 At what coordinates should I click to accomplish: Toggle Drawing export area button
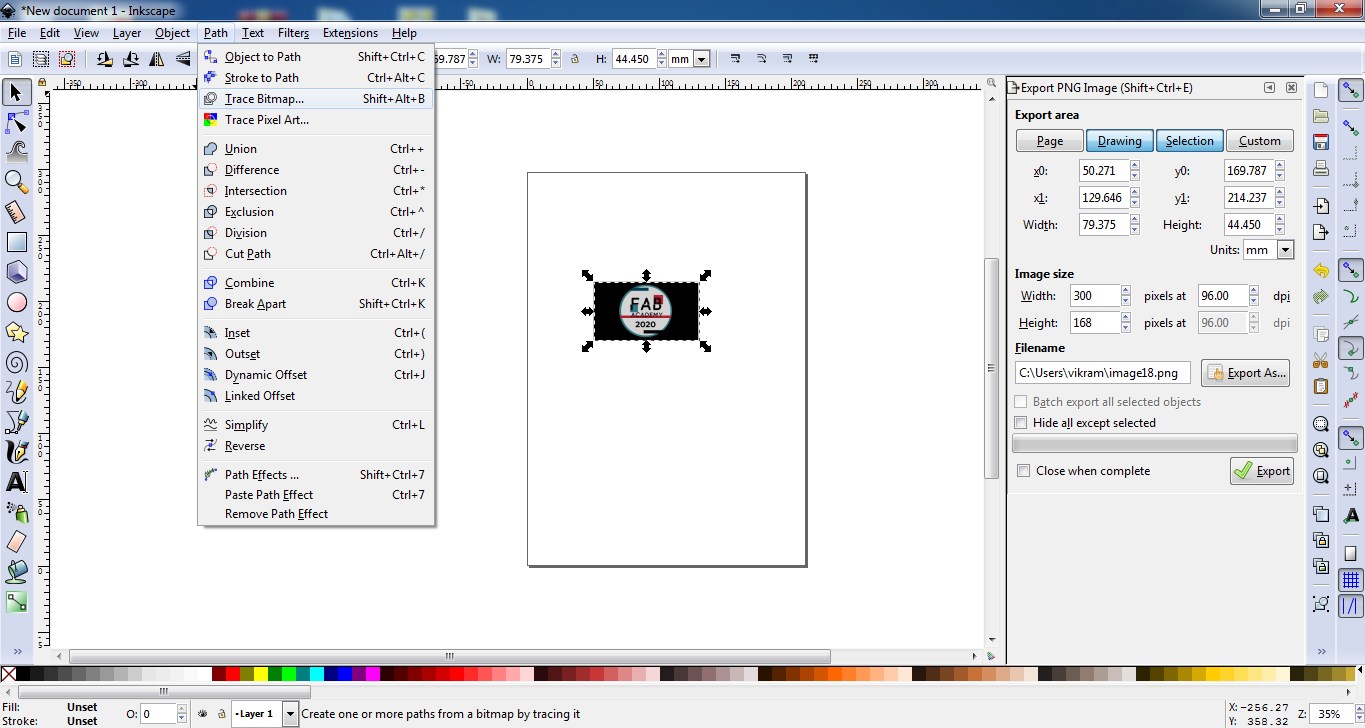1120,141
